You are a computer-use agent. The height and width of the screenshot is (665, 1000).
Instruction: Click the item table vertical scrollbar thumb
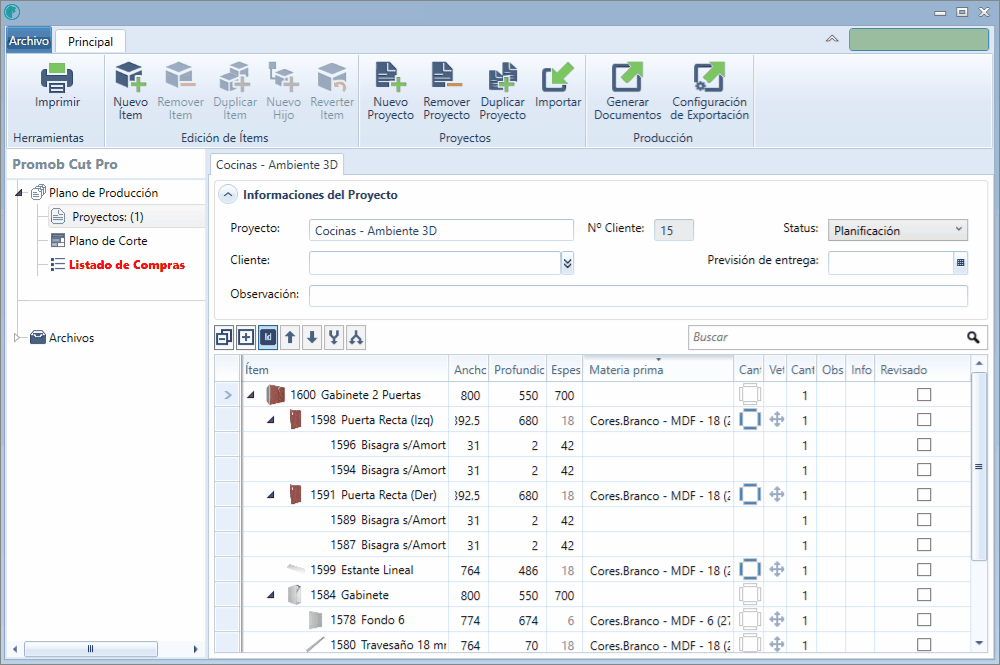pyautogui.click(x=978, y=467)
